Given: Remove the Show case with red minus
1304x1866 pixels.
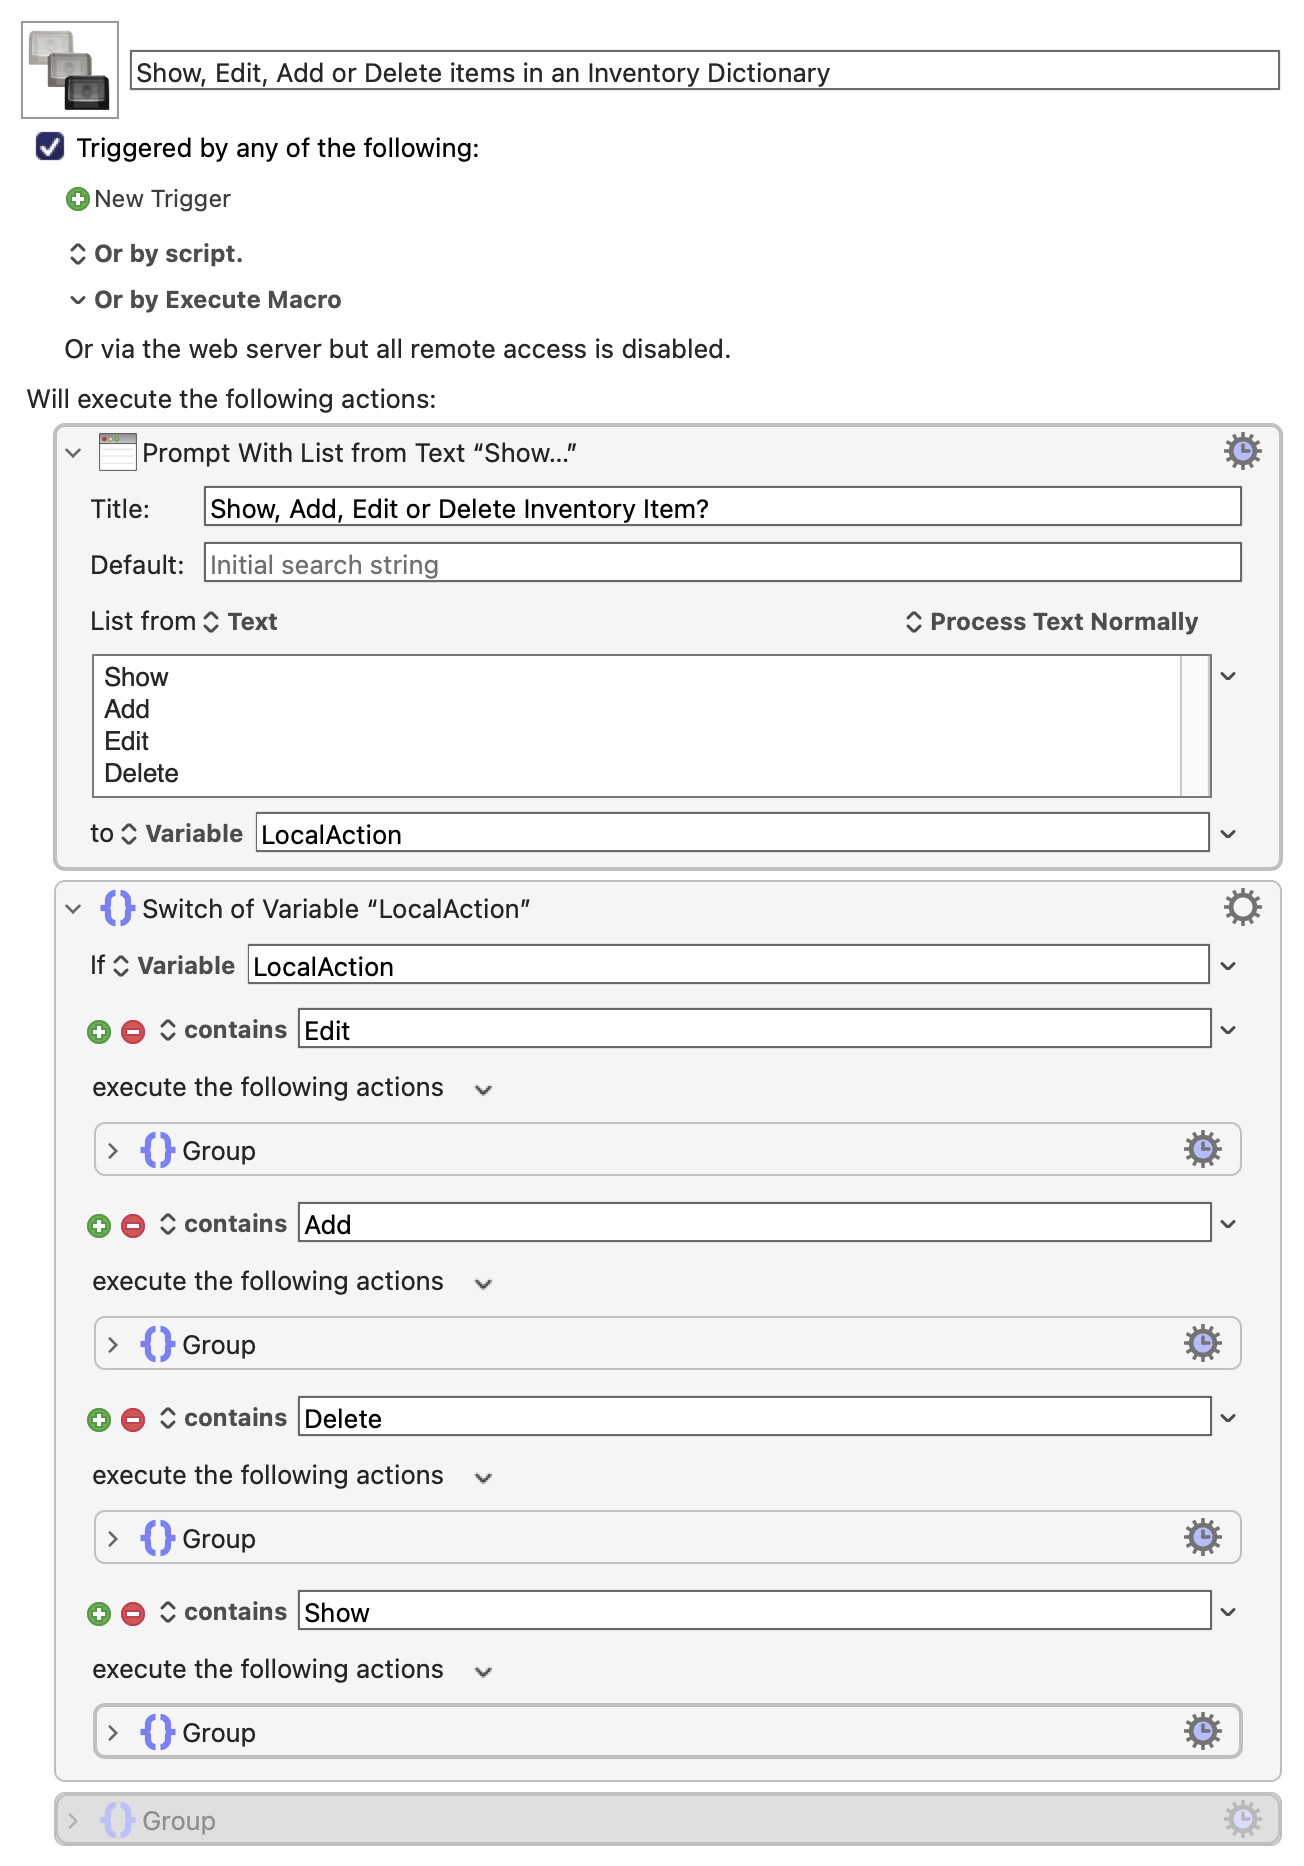Looking at the screenshot, I should click(x=133, y=1613).
